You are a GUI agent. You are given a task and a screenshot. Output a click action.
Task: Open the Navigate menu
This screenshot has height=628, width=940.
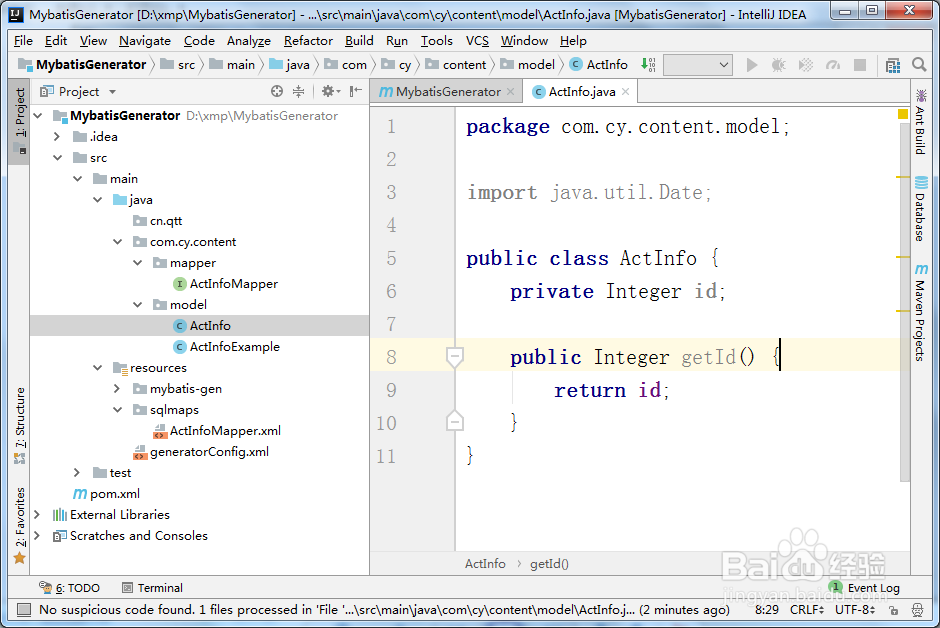pos(145,41)
